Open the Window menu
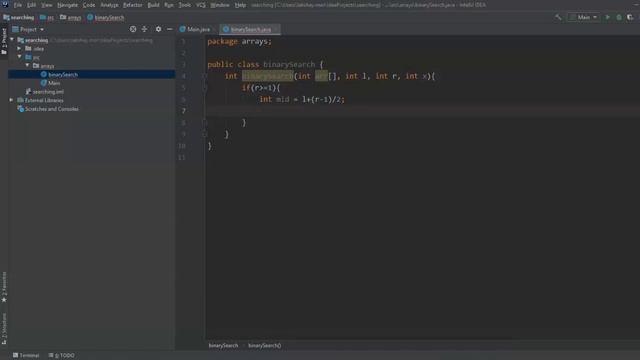This screenshot has height=360, width=640. pos(220,5)
